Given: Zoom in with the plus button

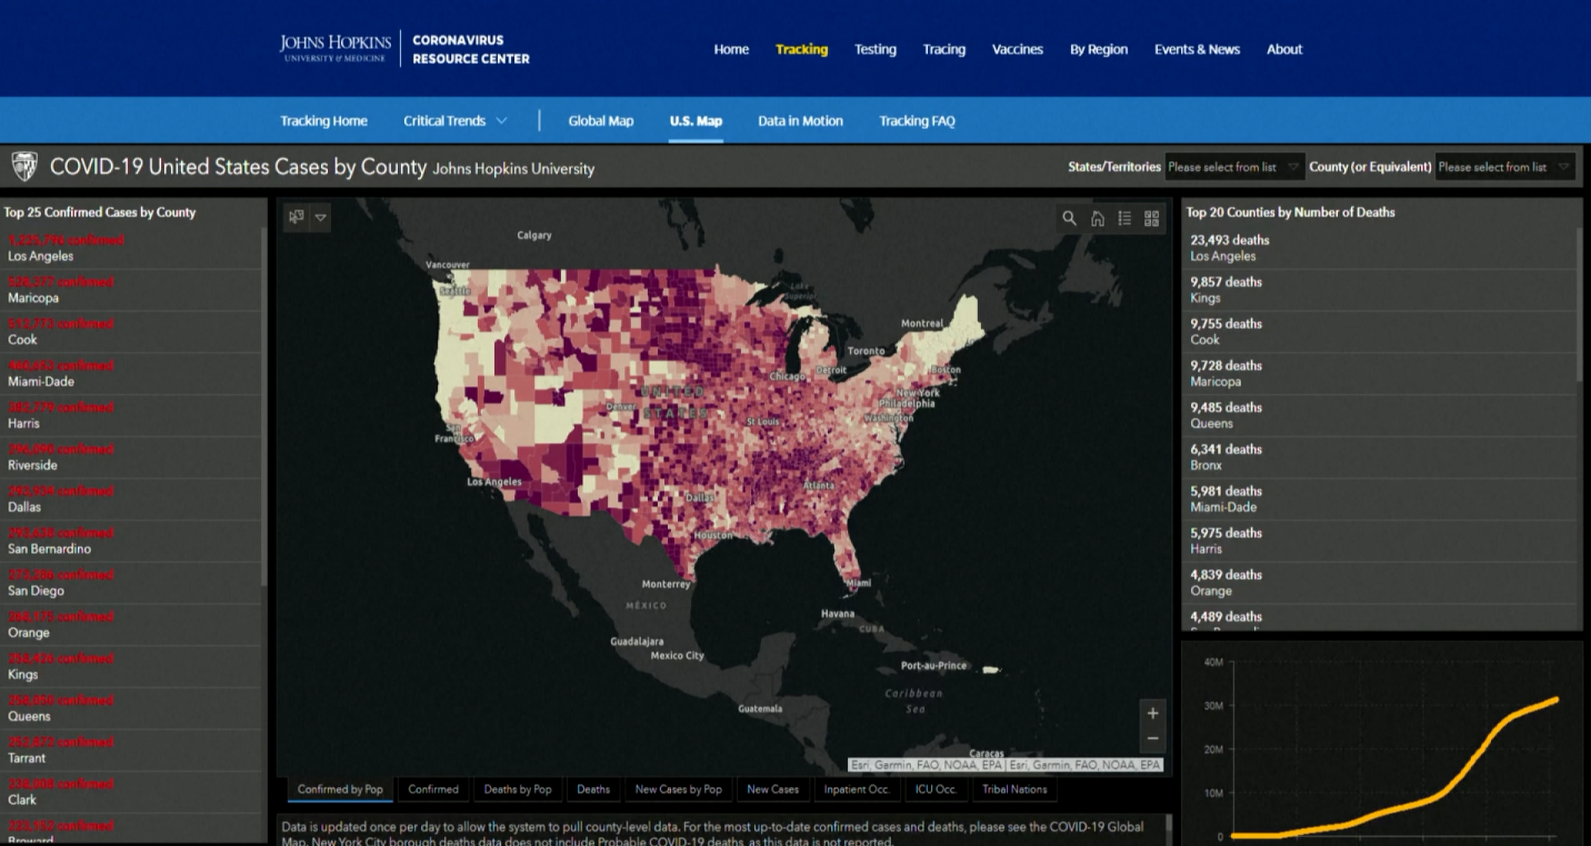Looking at the screenshot, I should 1152,713.
